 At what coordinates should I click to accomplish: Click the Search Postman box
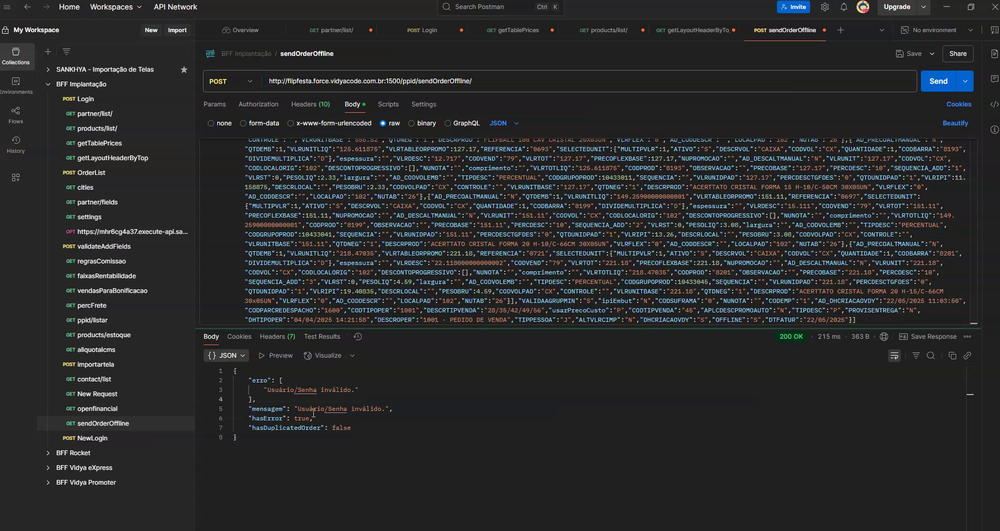[x=501, y=7]
